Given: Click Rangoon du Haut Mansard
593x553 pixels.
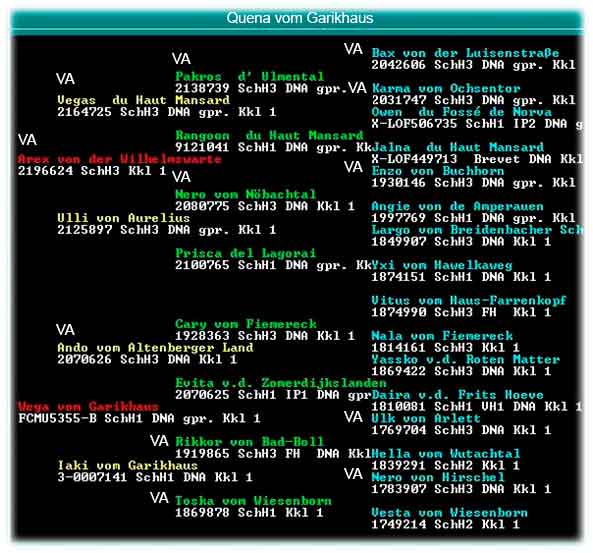Looking at the screenshot, I should pos(269,135).
